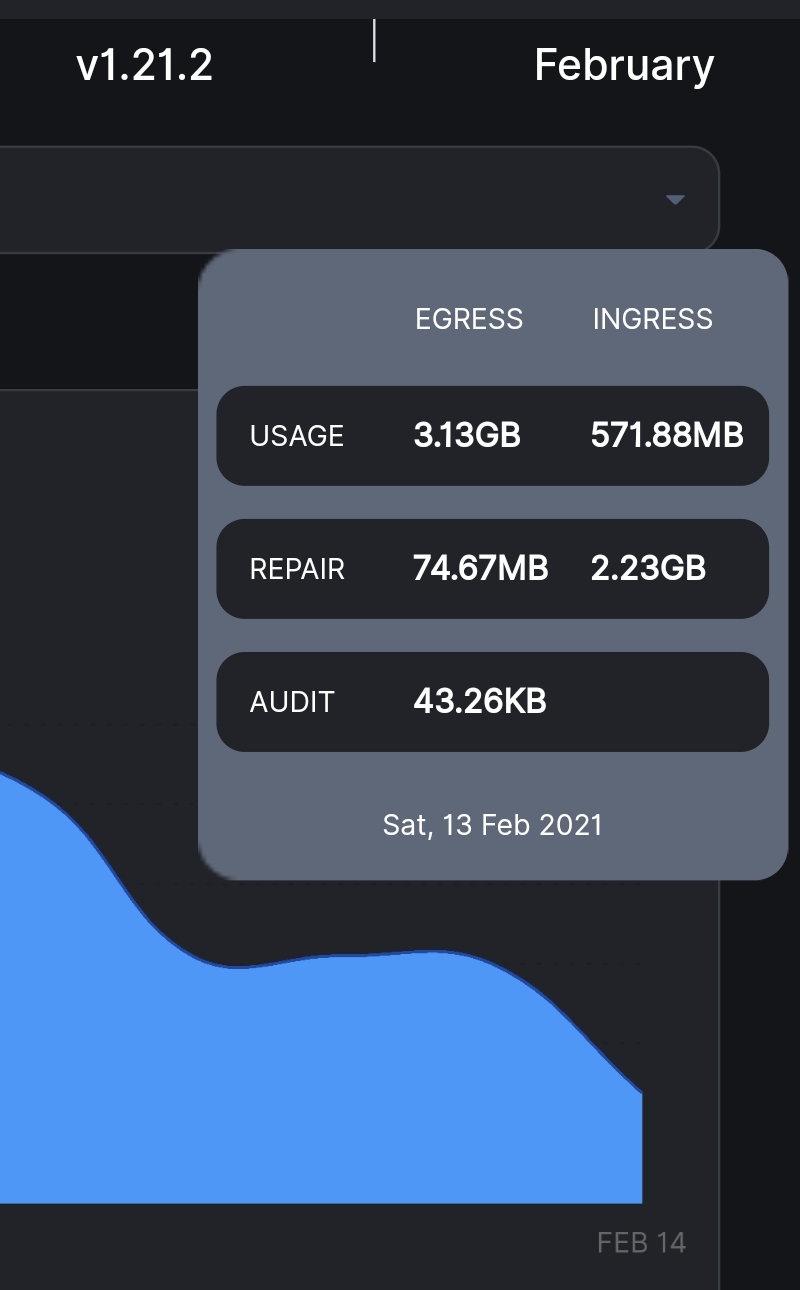Click the 571.88MB usage ingress value
This screenshot has width=800, height=1290.
pos(667,436)
